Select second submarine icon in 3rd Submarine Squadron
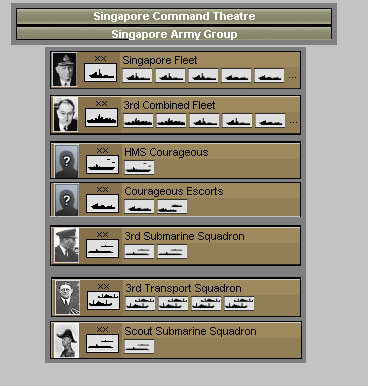Screen dimensions: 368x386 tap(172, 252)
